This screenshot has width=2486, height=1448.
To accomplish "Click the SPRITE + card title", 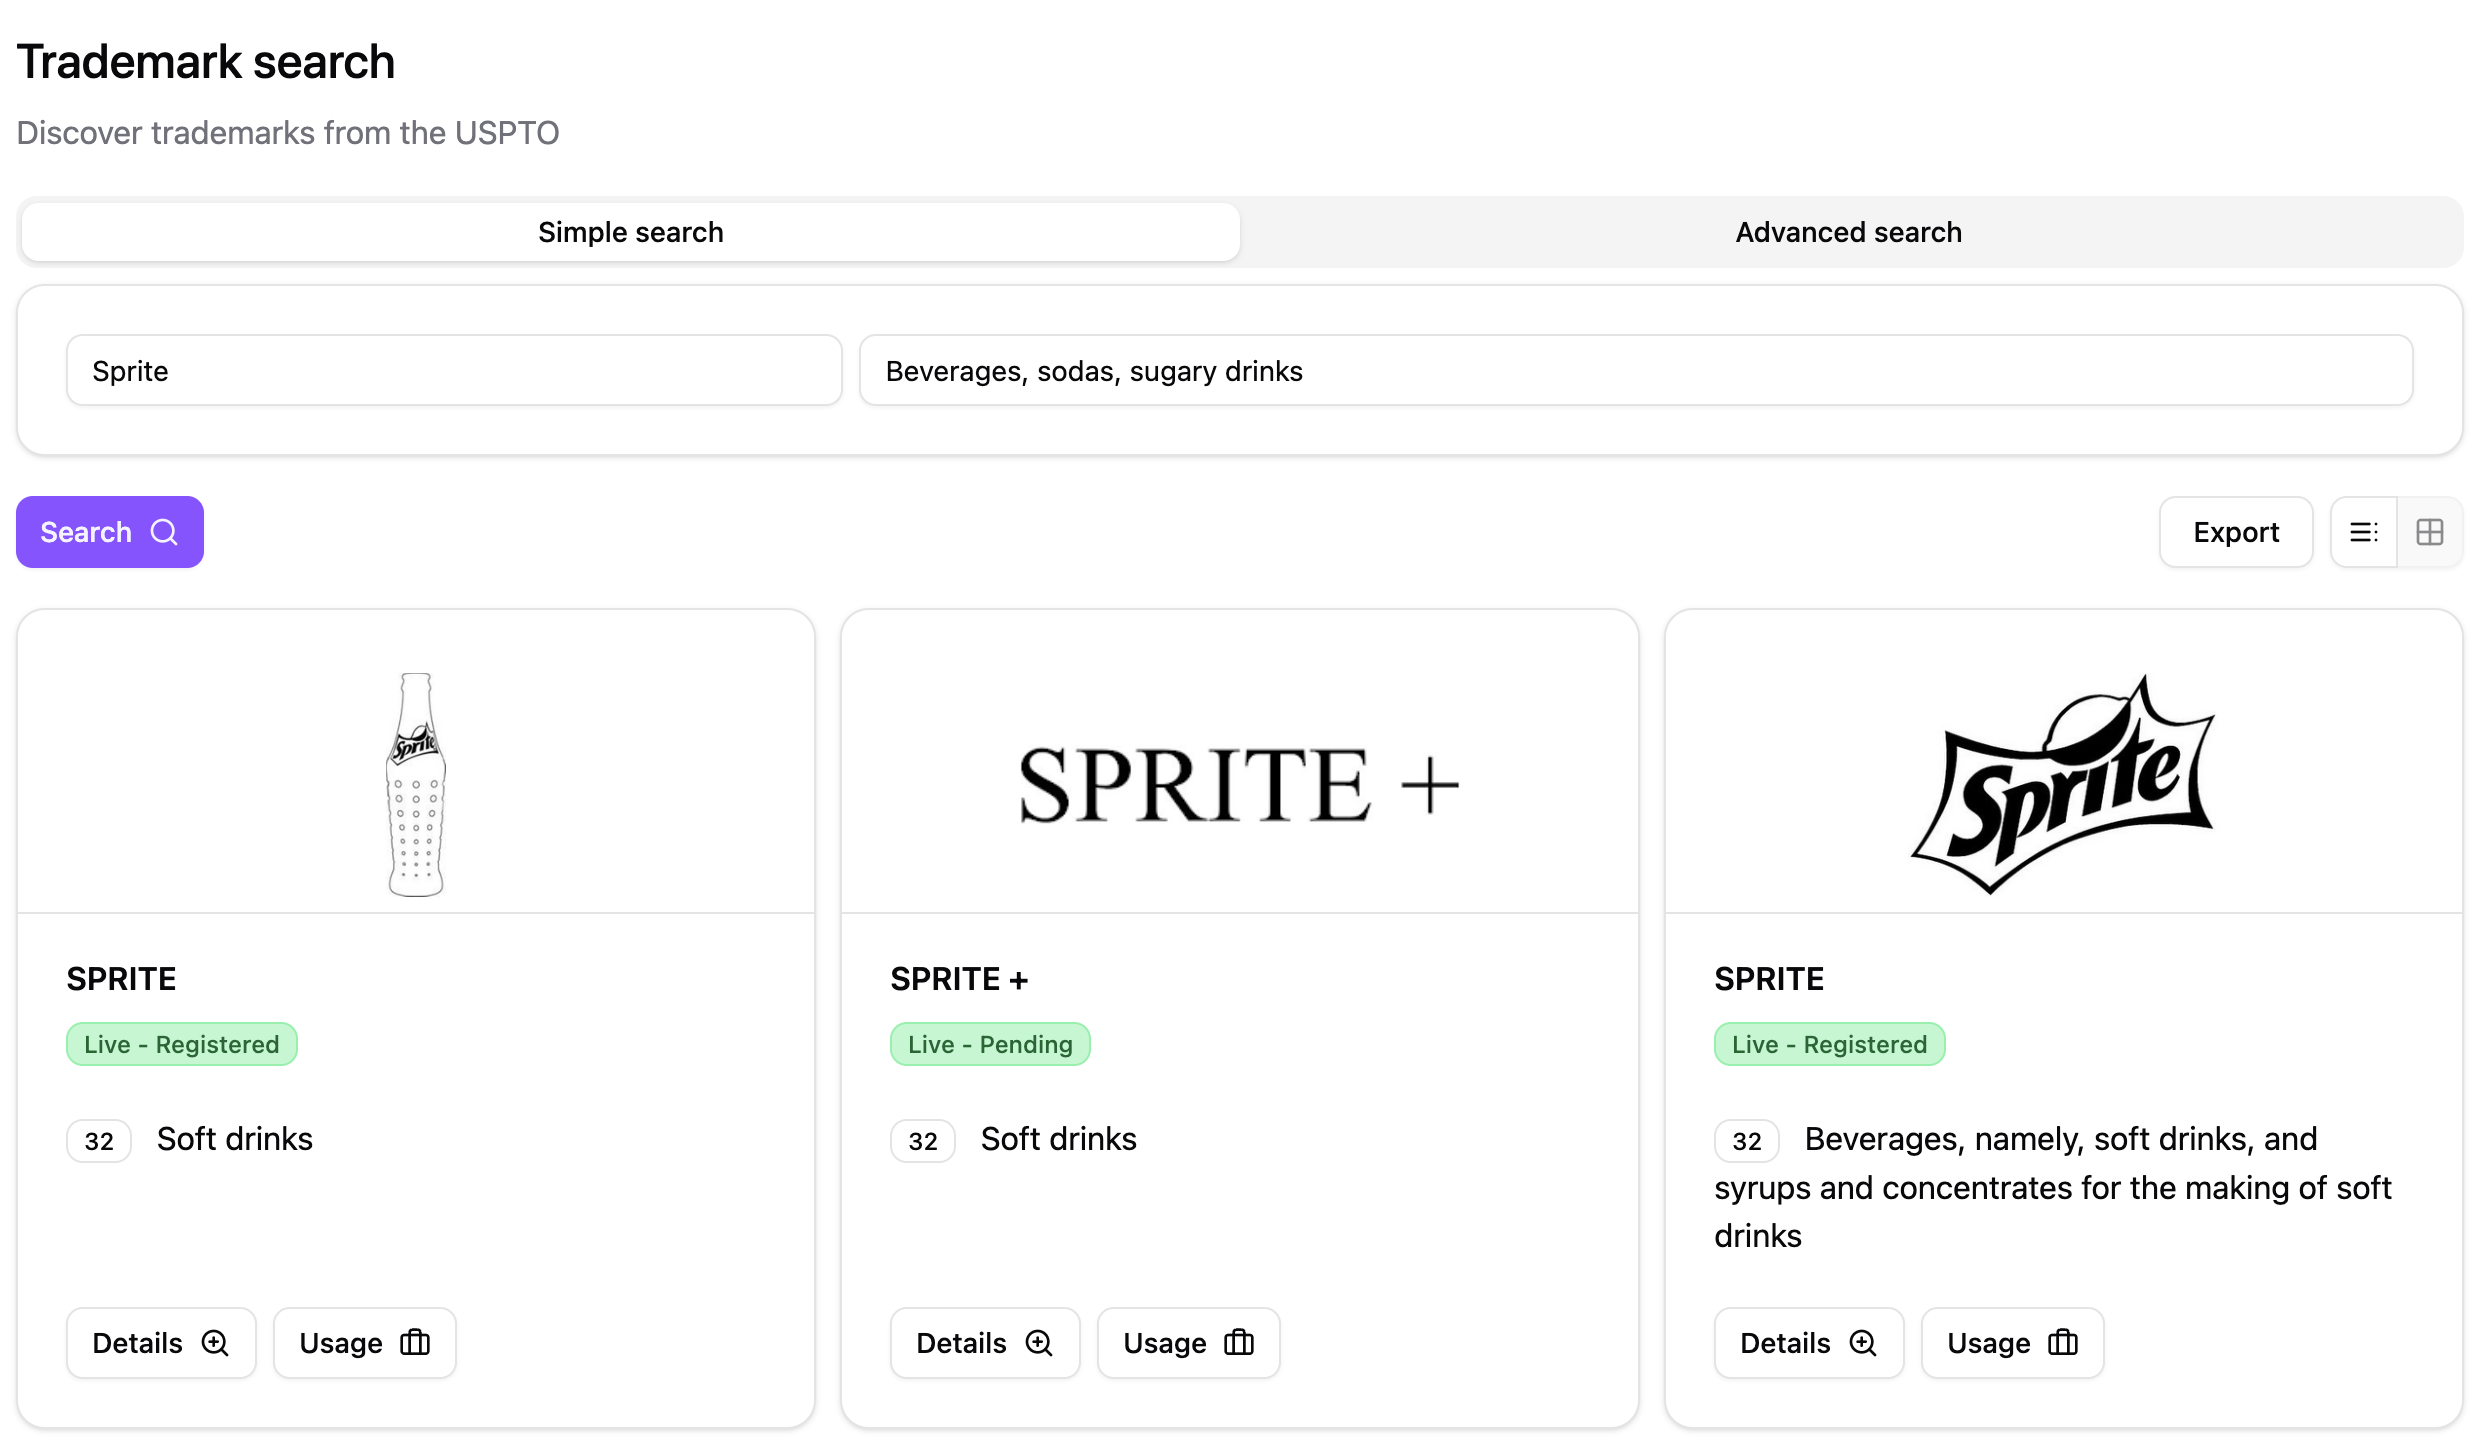I will click(x=959, y=979).
